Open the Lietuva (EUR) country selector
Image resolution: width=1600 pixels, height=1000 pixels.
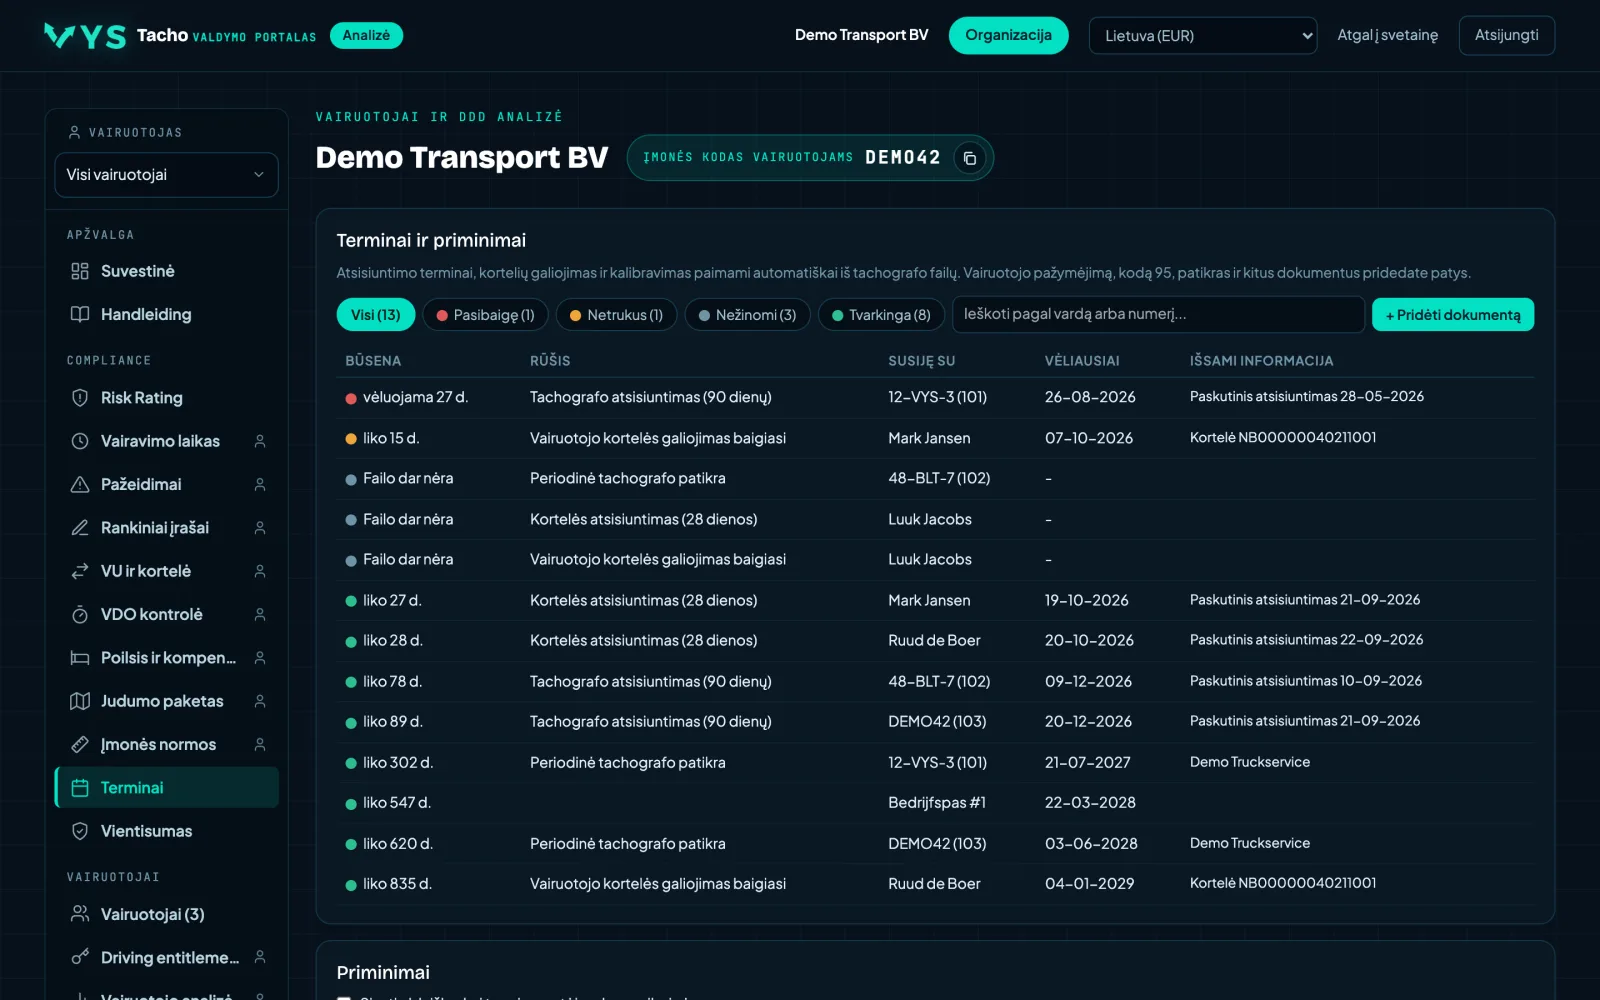[x=1203, y=36]
